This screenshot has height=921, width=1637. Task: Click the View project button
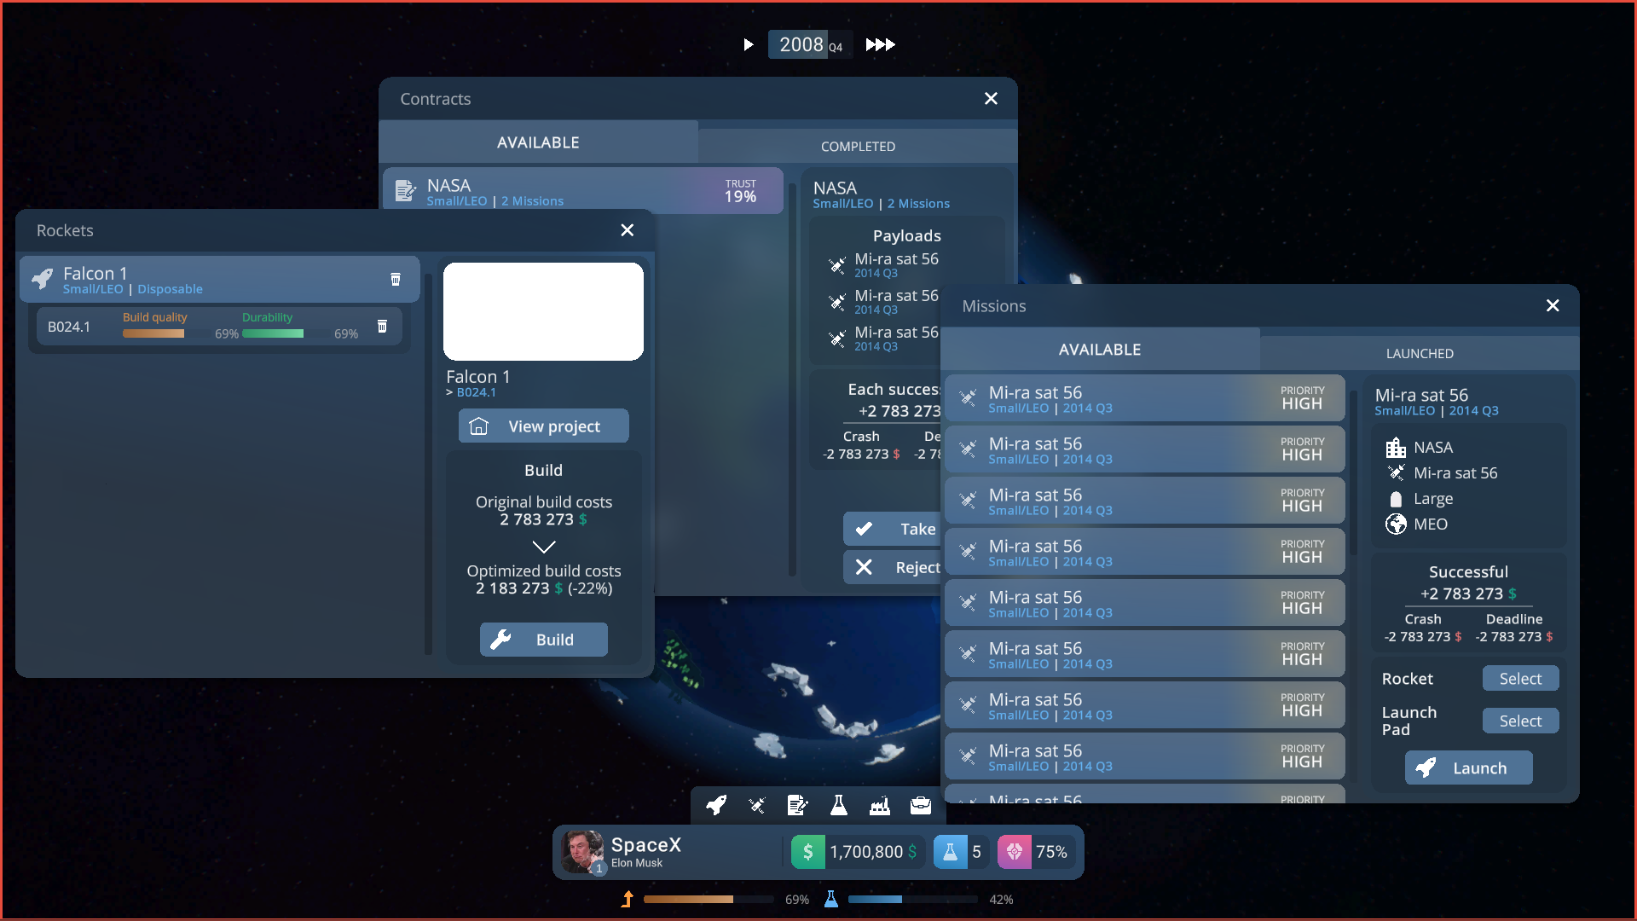[x=543, y=426]
